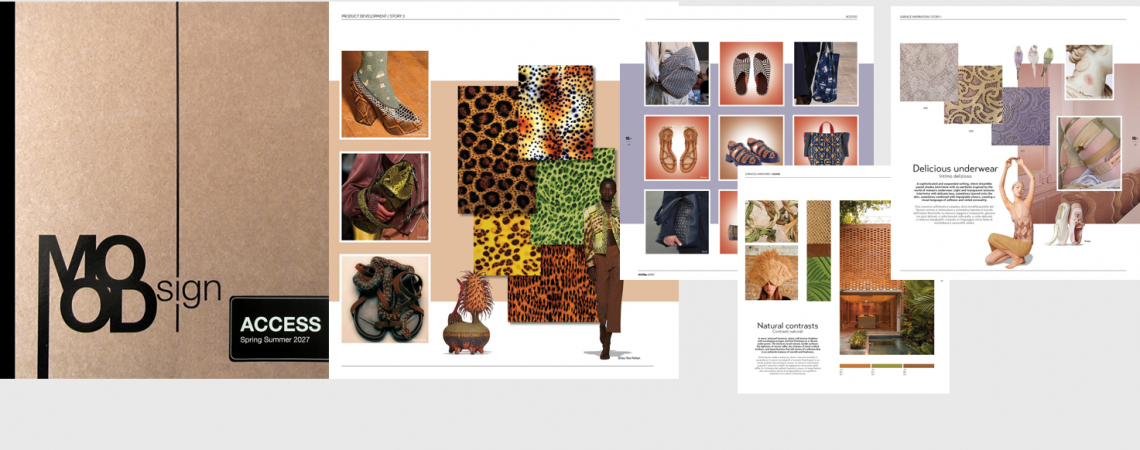Click the three parakeets image

pyautogui.click(x=1035, y=57)
